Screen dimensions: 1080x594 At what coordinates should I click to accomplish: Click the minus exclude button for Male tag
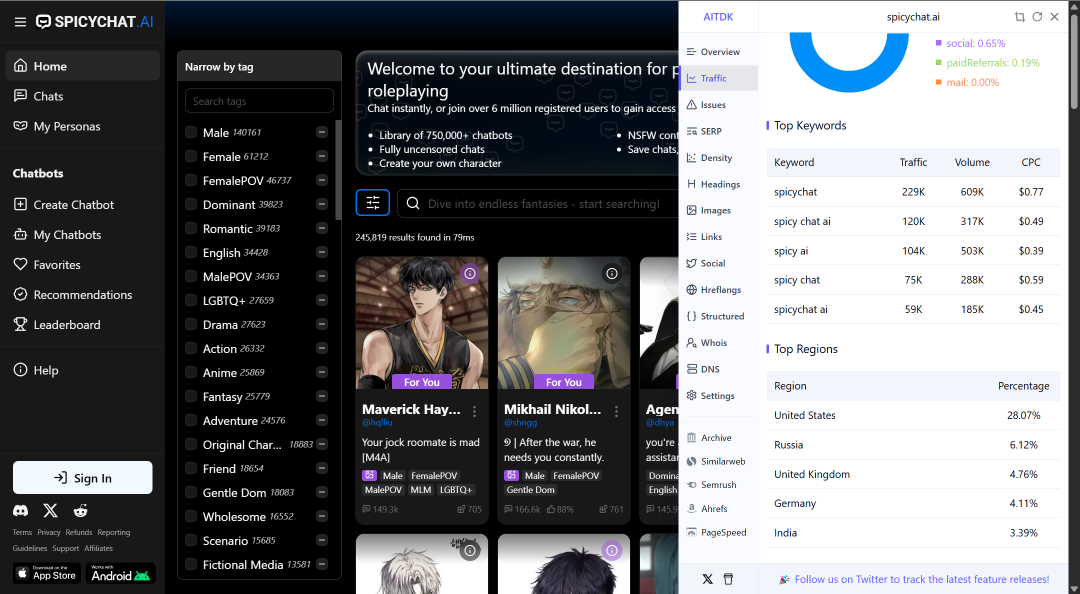coord(322,132)
